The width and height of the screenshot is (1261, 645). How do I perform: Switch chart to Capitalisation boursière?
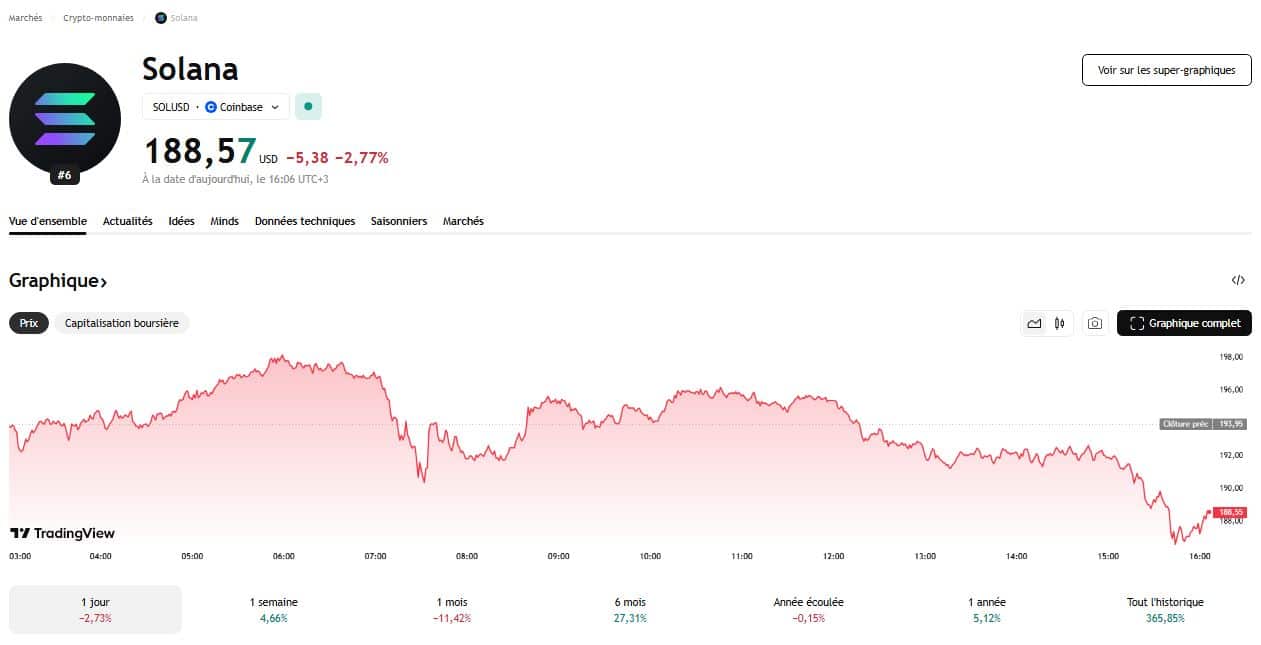[x=122, y=323]
